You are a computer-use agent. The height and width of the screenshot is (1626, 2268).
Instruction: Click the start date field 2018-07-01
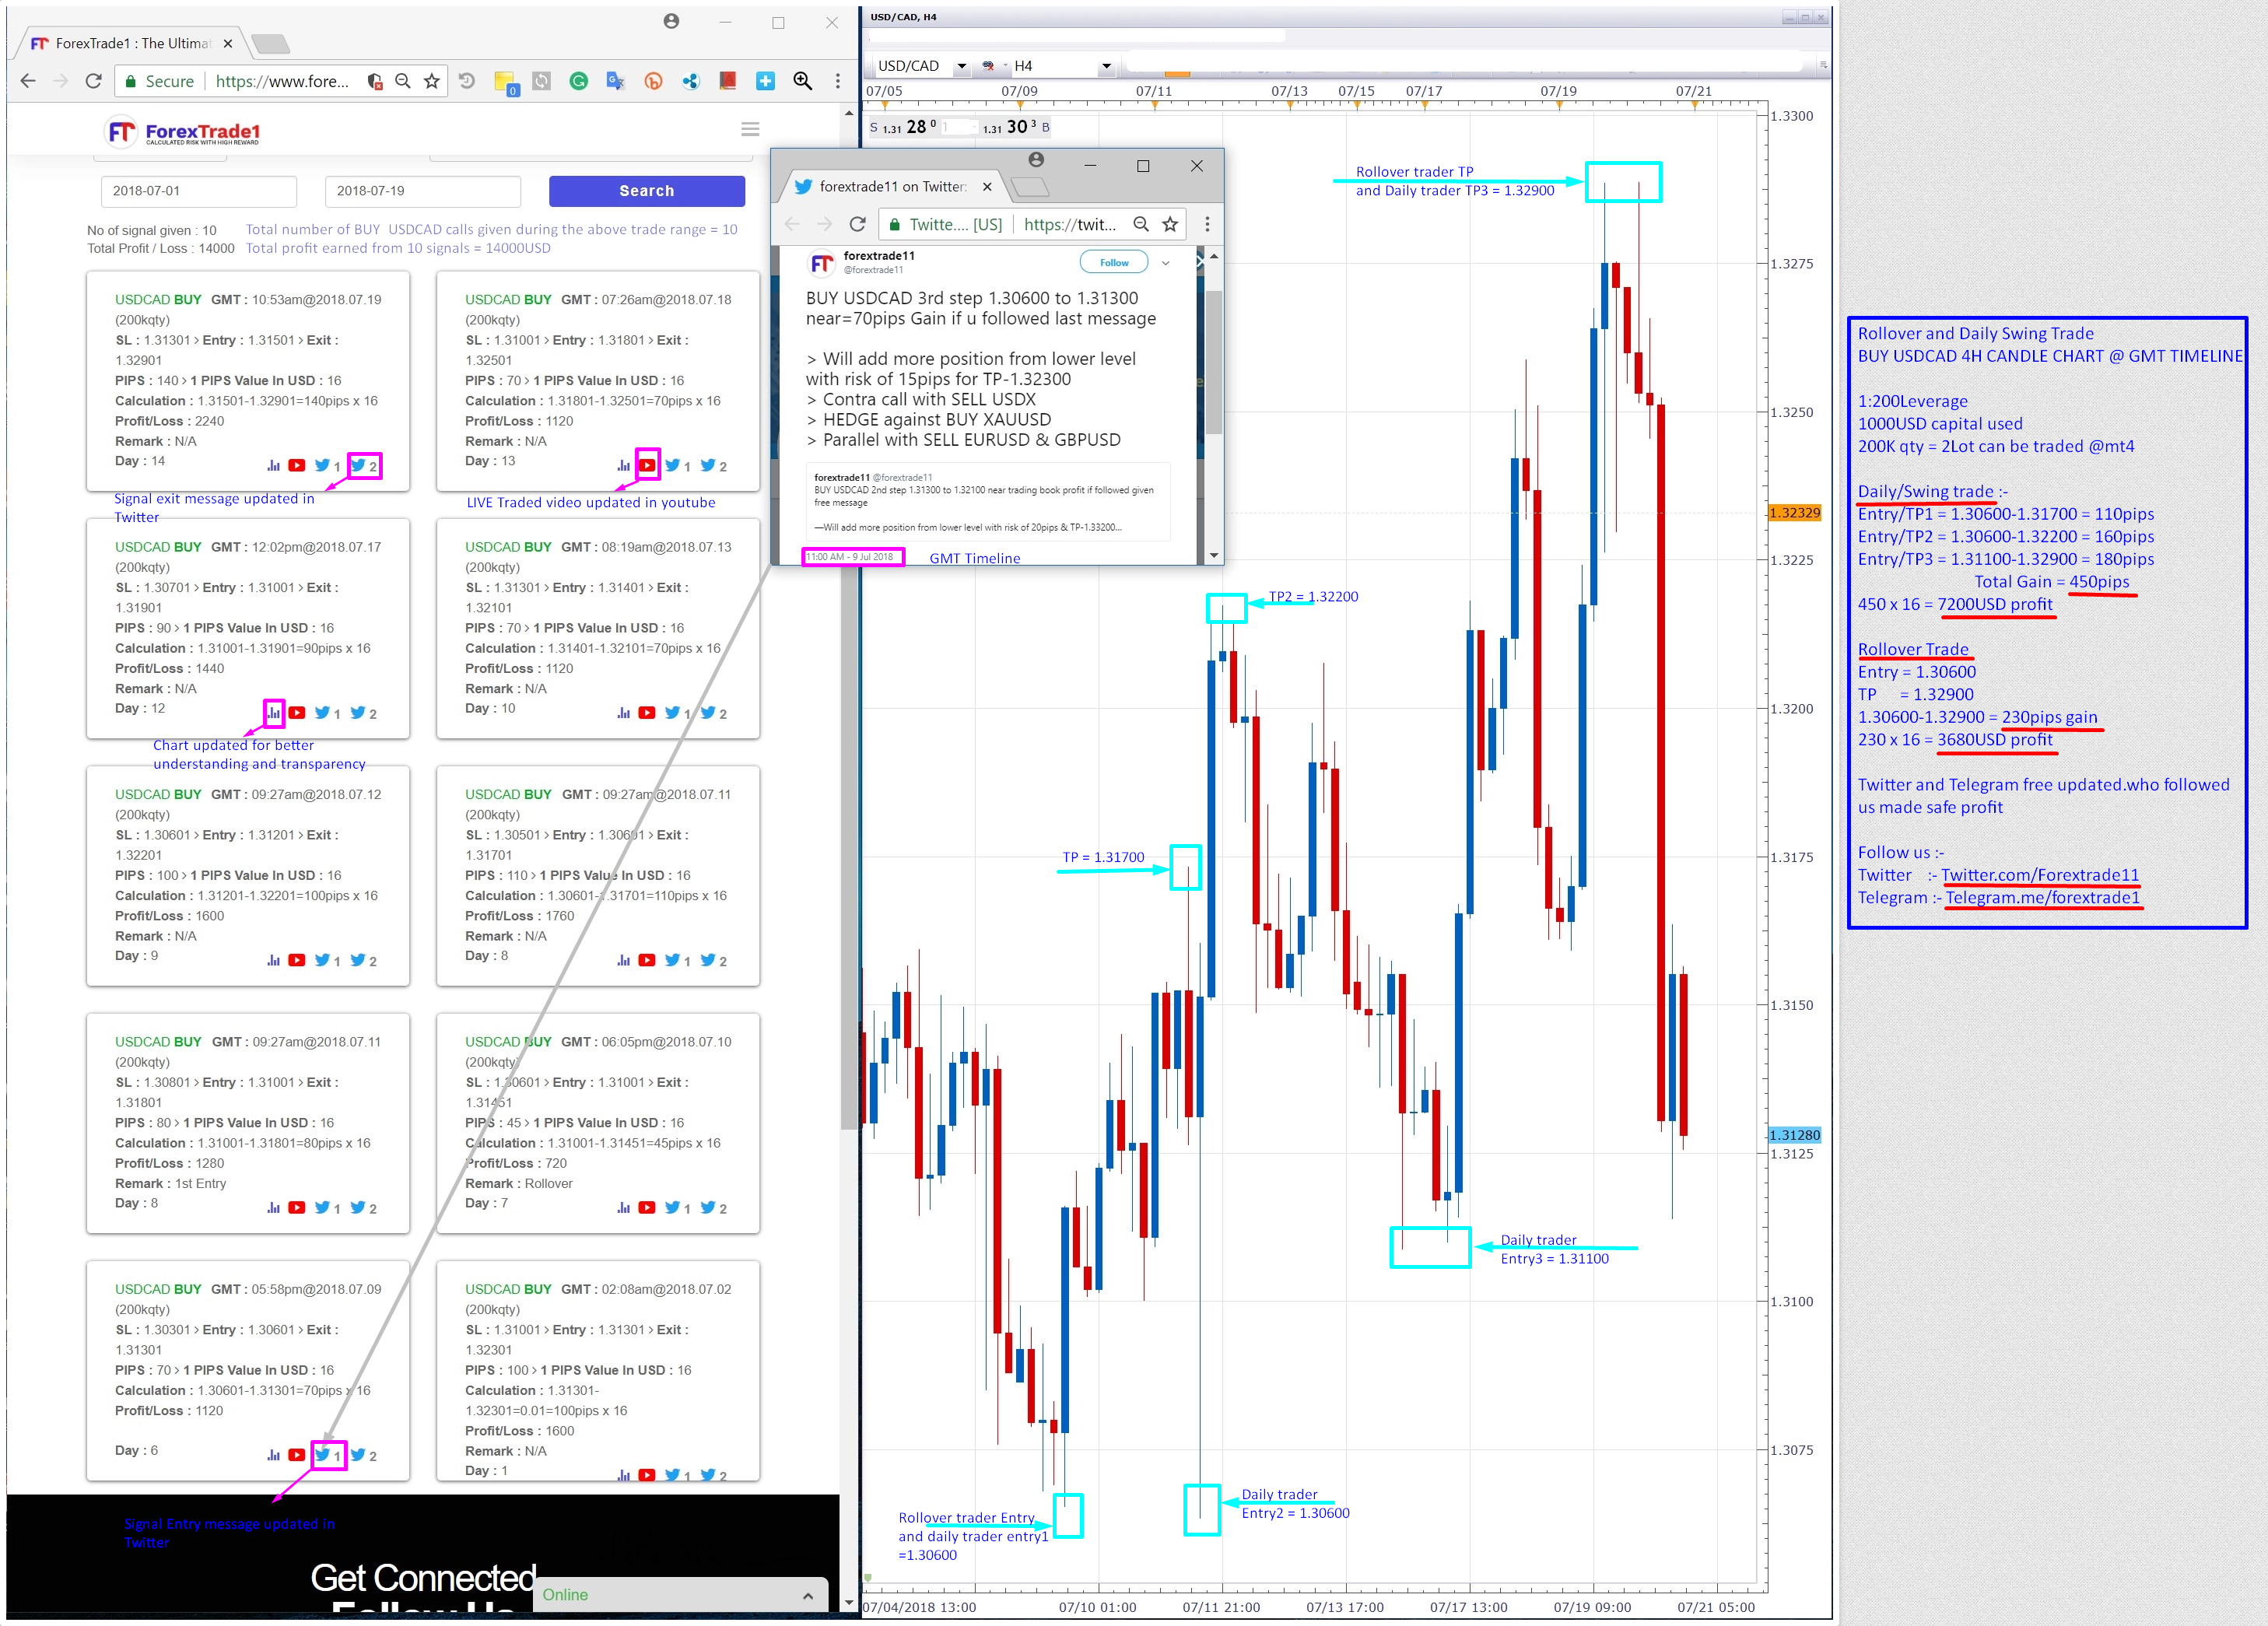point(199,191)
